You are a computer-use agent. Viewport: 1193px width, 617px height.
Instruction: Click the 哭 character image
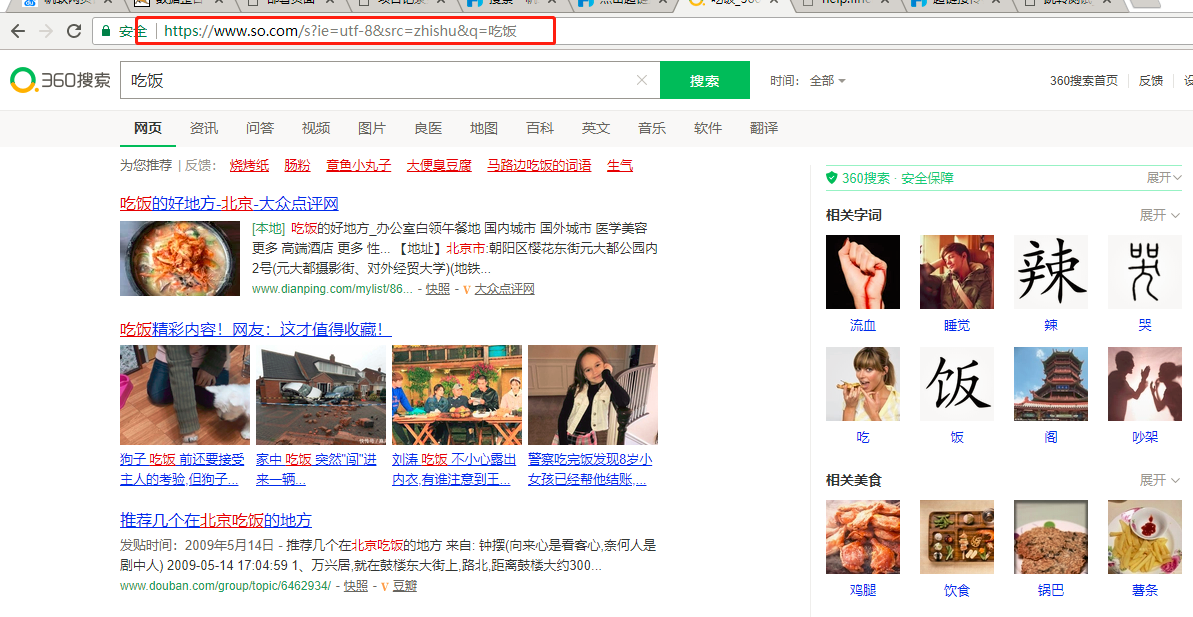point(1145,272)
